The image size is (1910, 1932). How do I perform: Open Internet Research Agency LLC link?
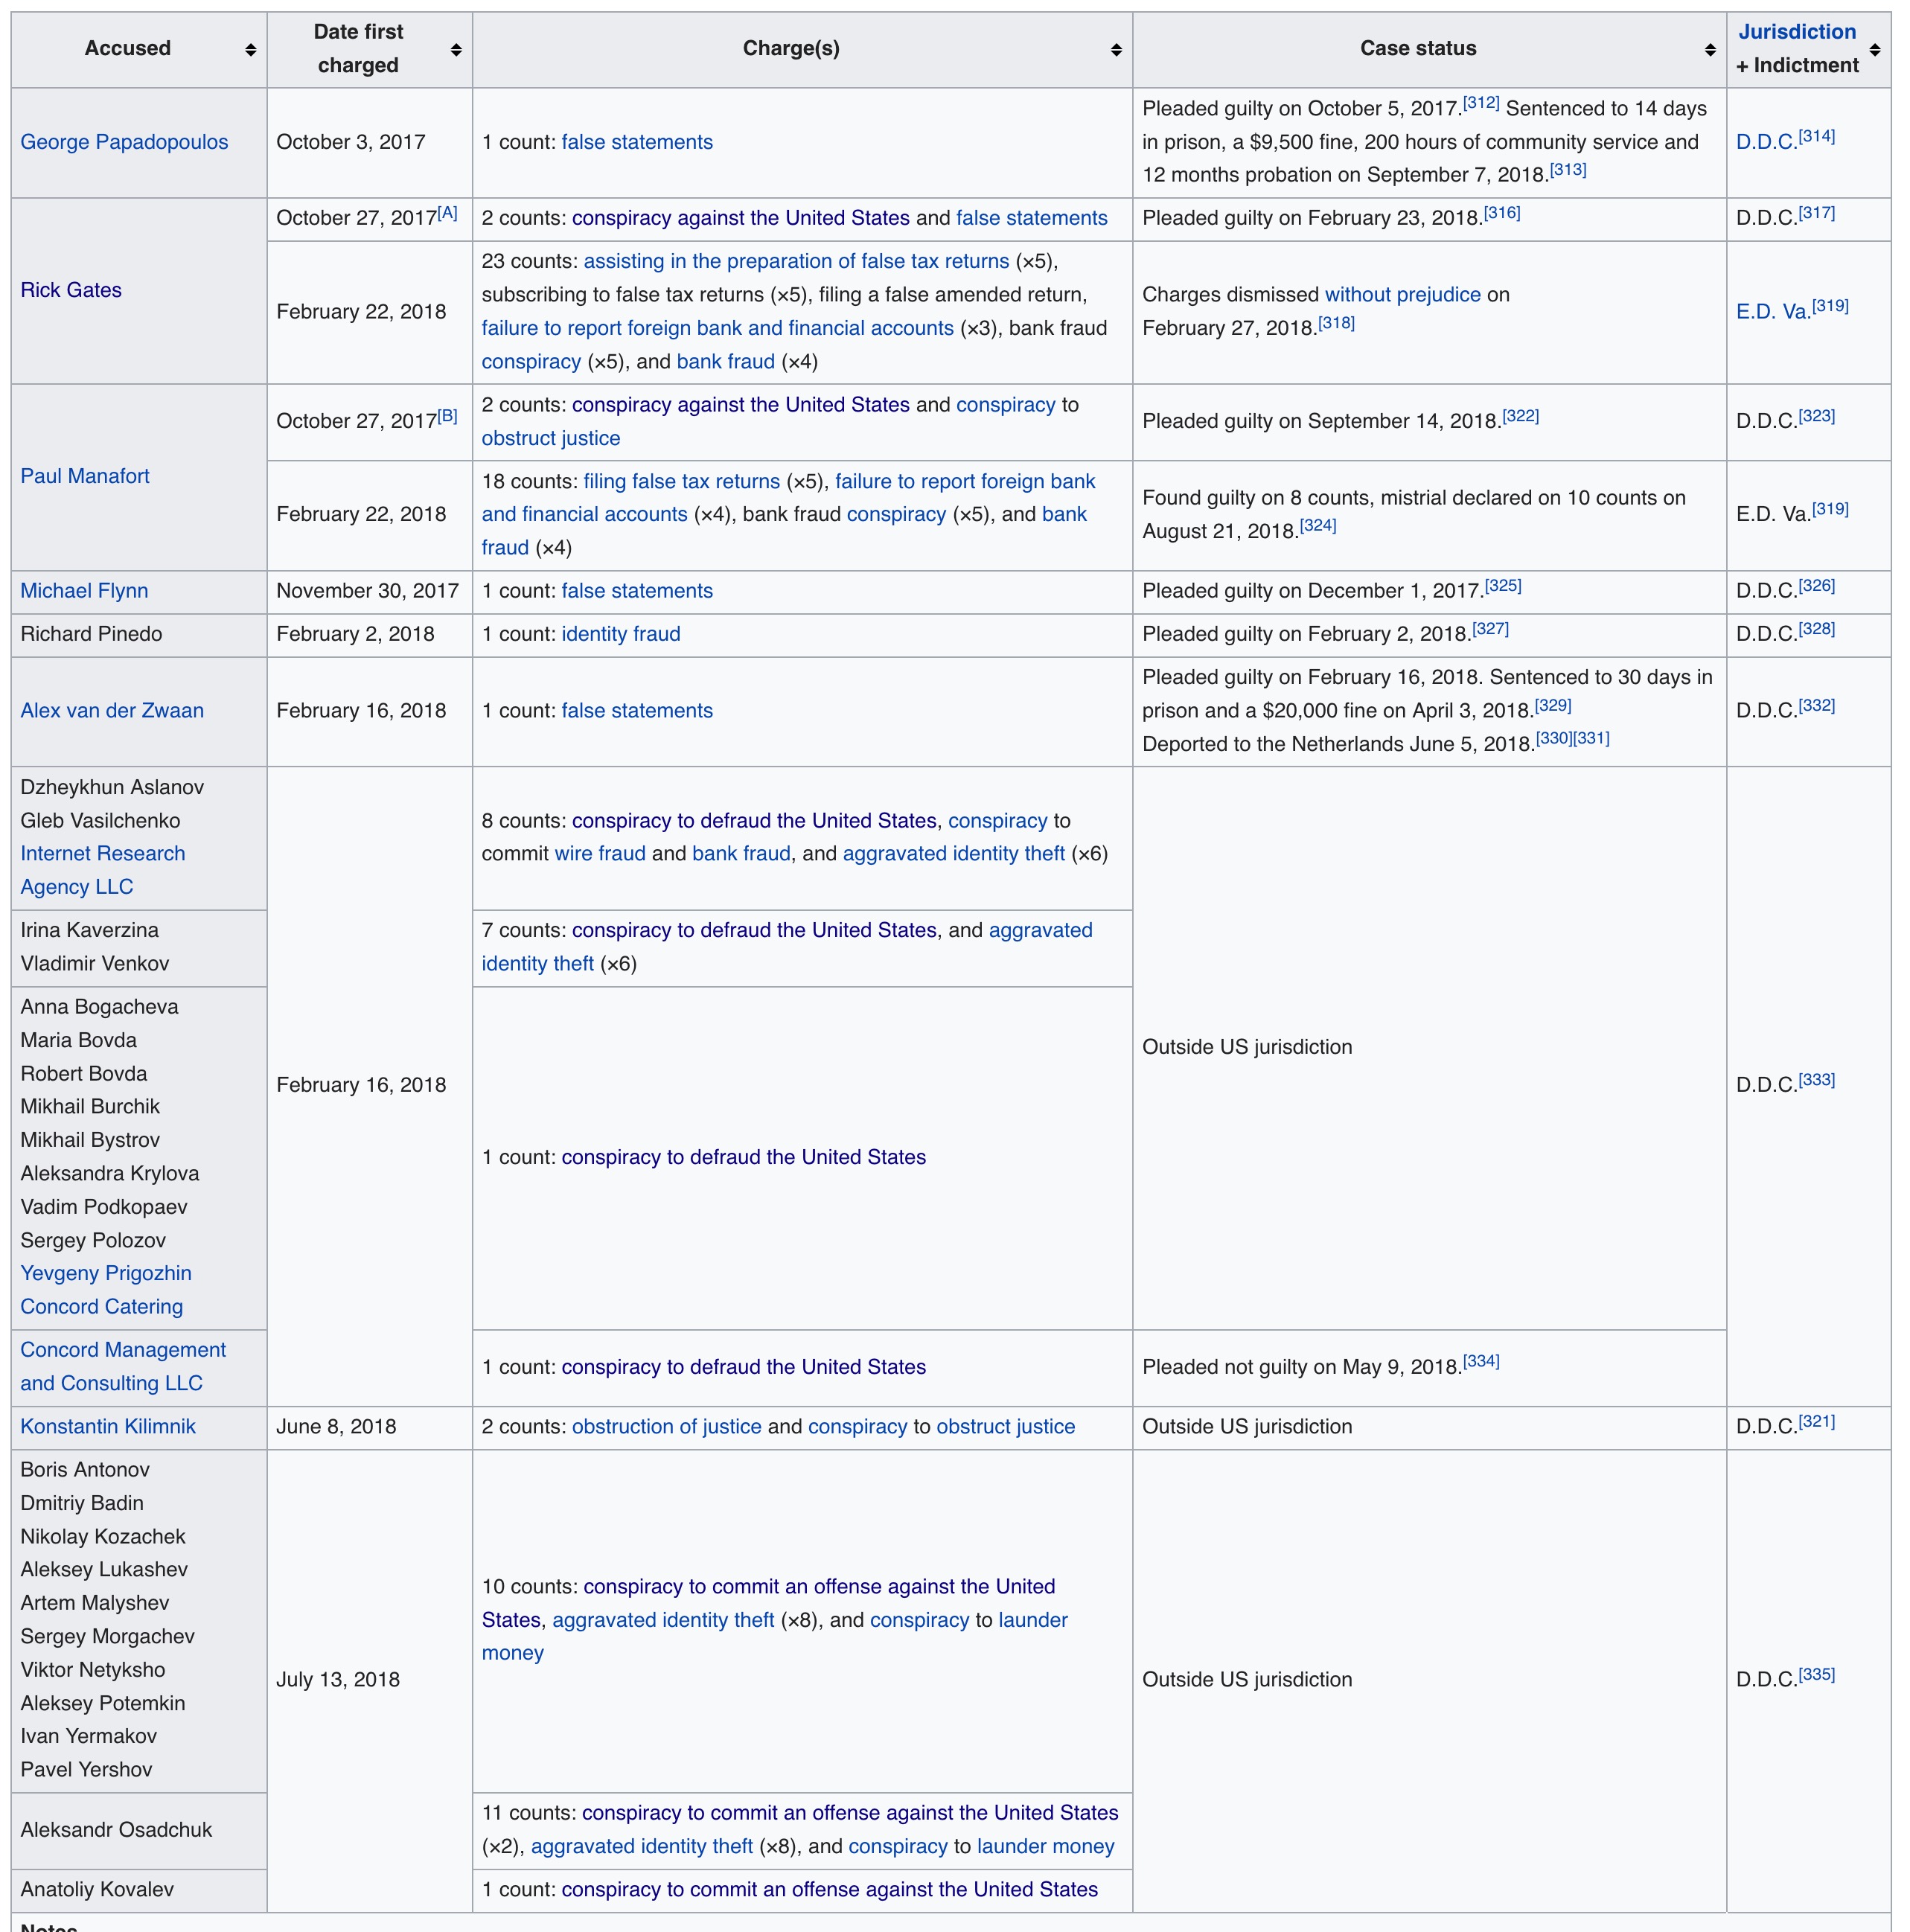point(102,854)
